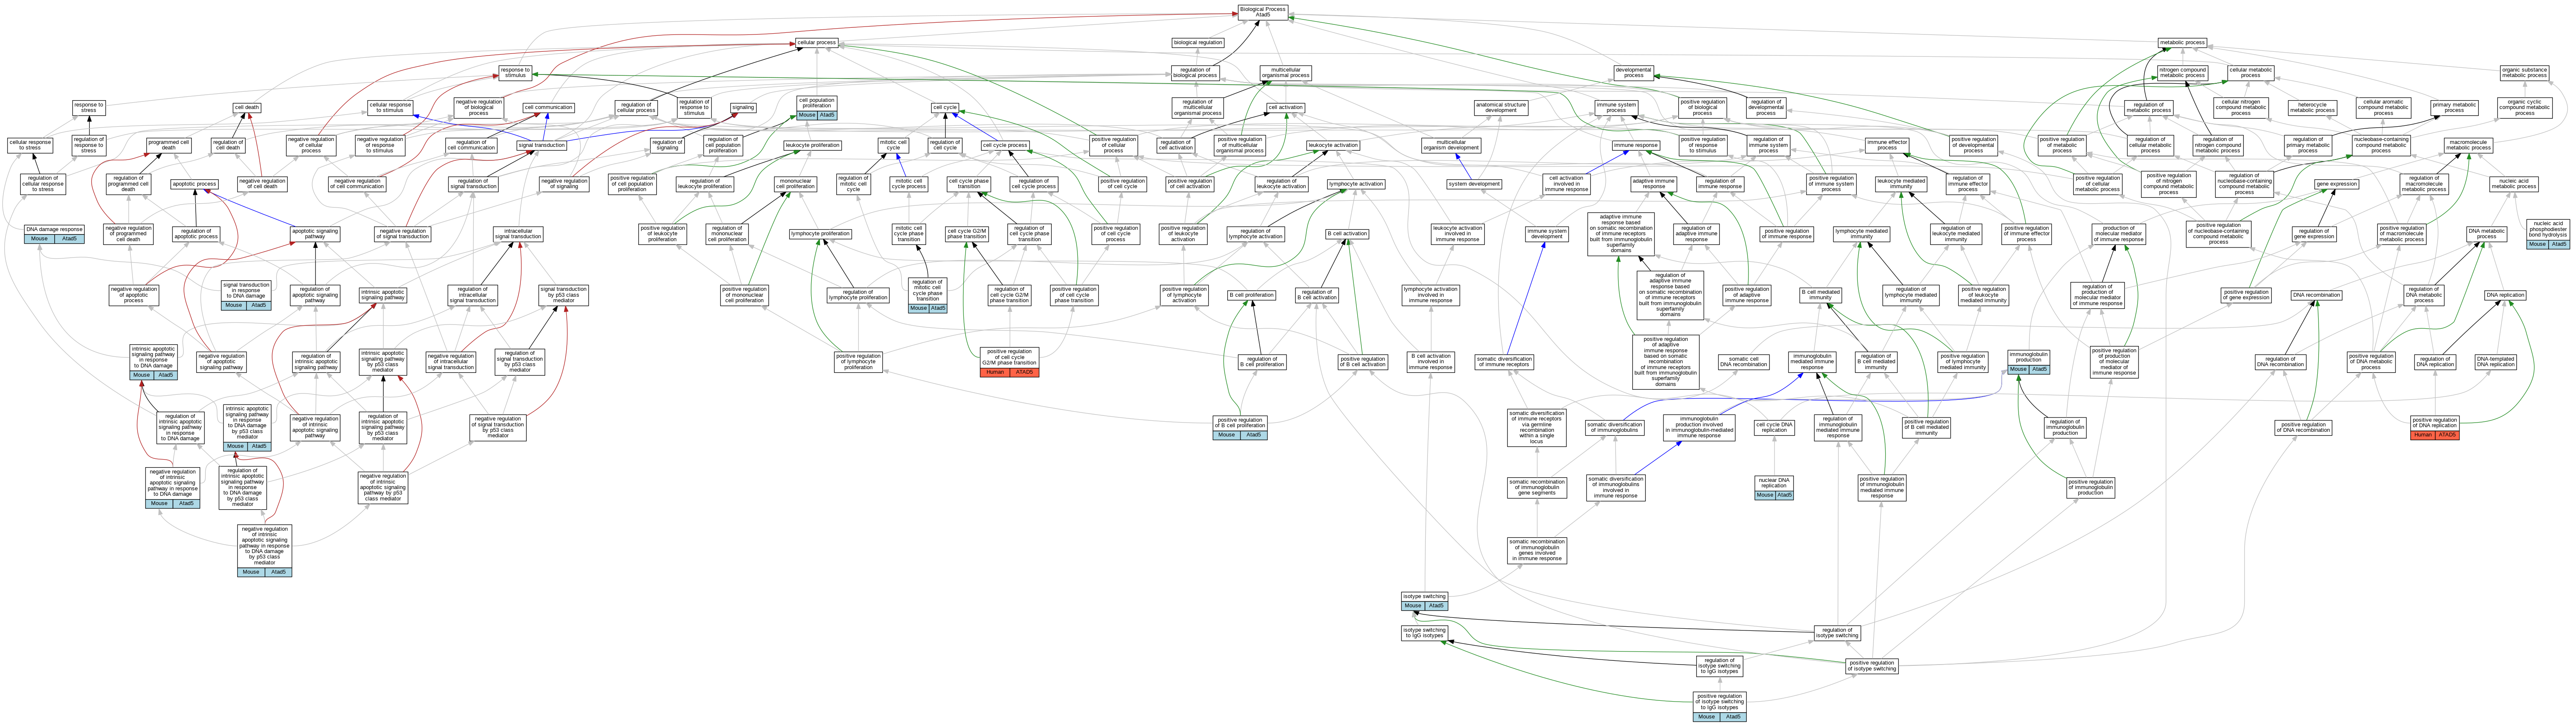This screenshot has height=726, width=2576.
Task: Click the 'regulation of isotype switching' node
Action: pos(1837,633)
